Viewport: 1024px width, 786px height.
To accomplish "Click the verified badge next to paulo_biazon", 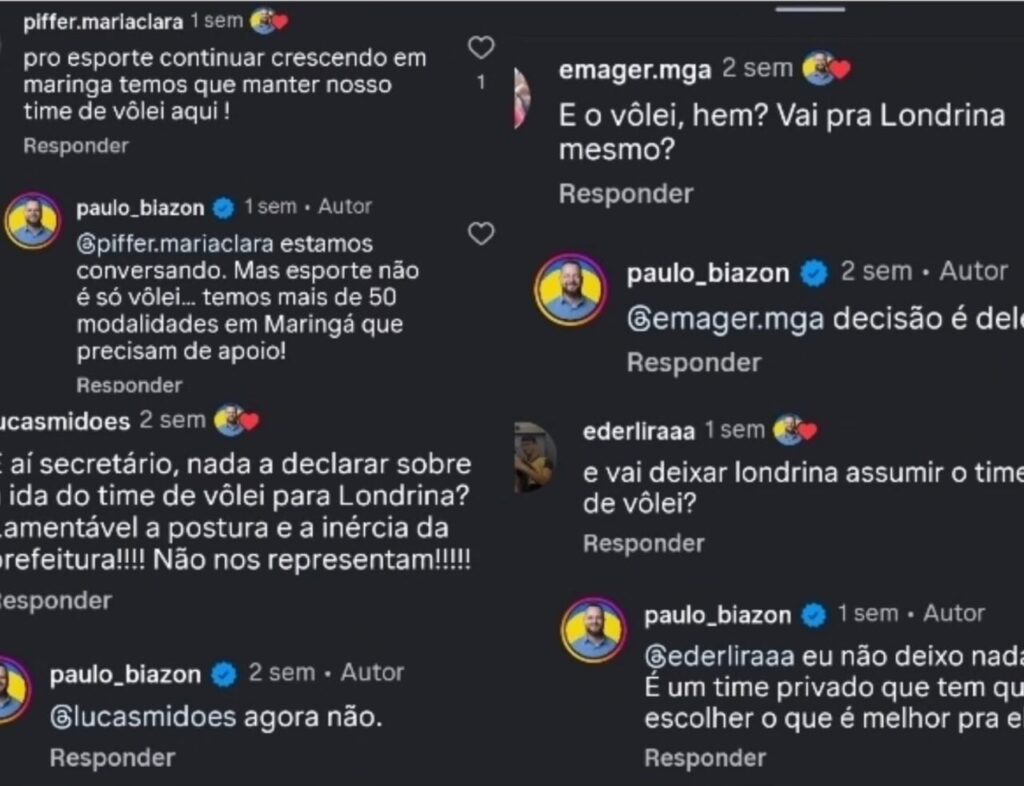I will [223, 207].
